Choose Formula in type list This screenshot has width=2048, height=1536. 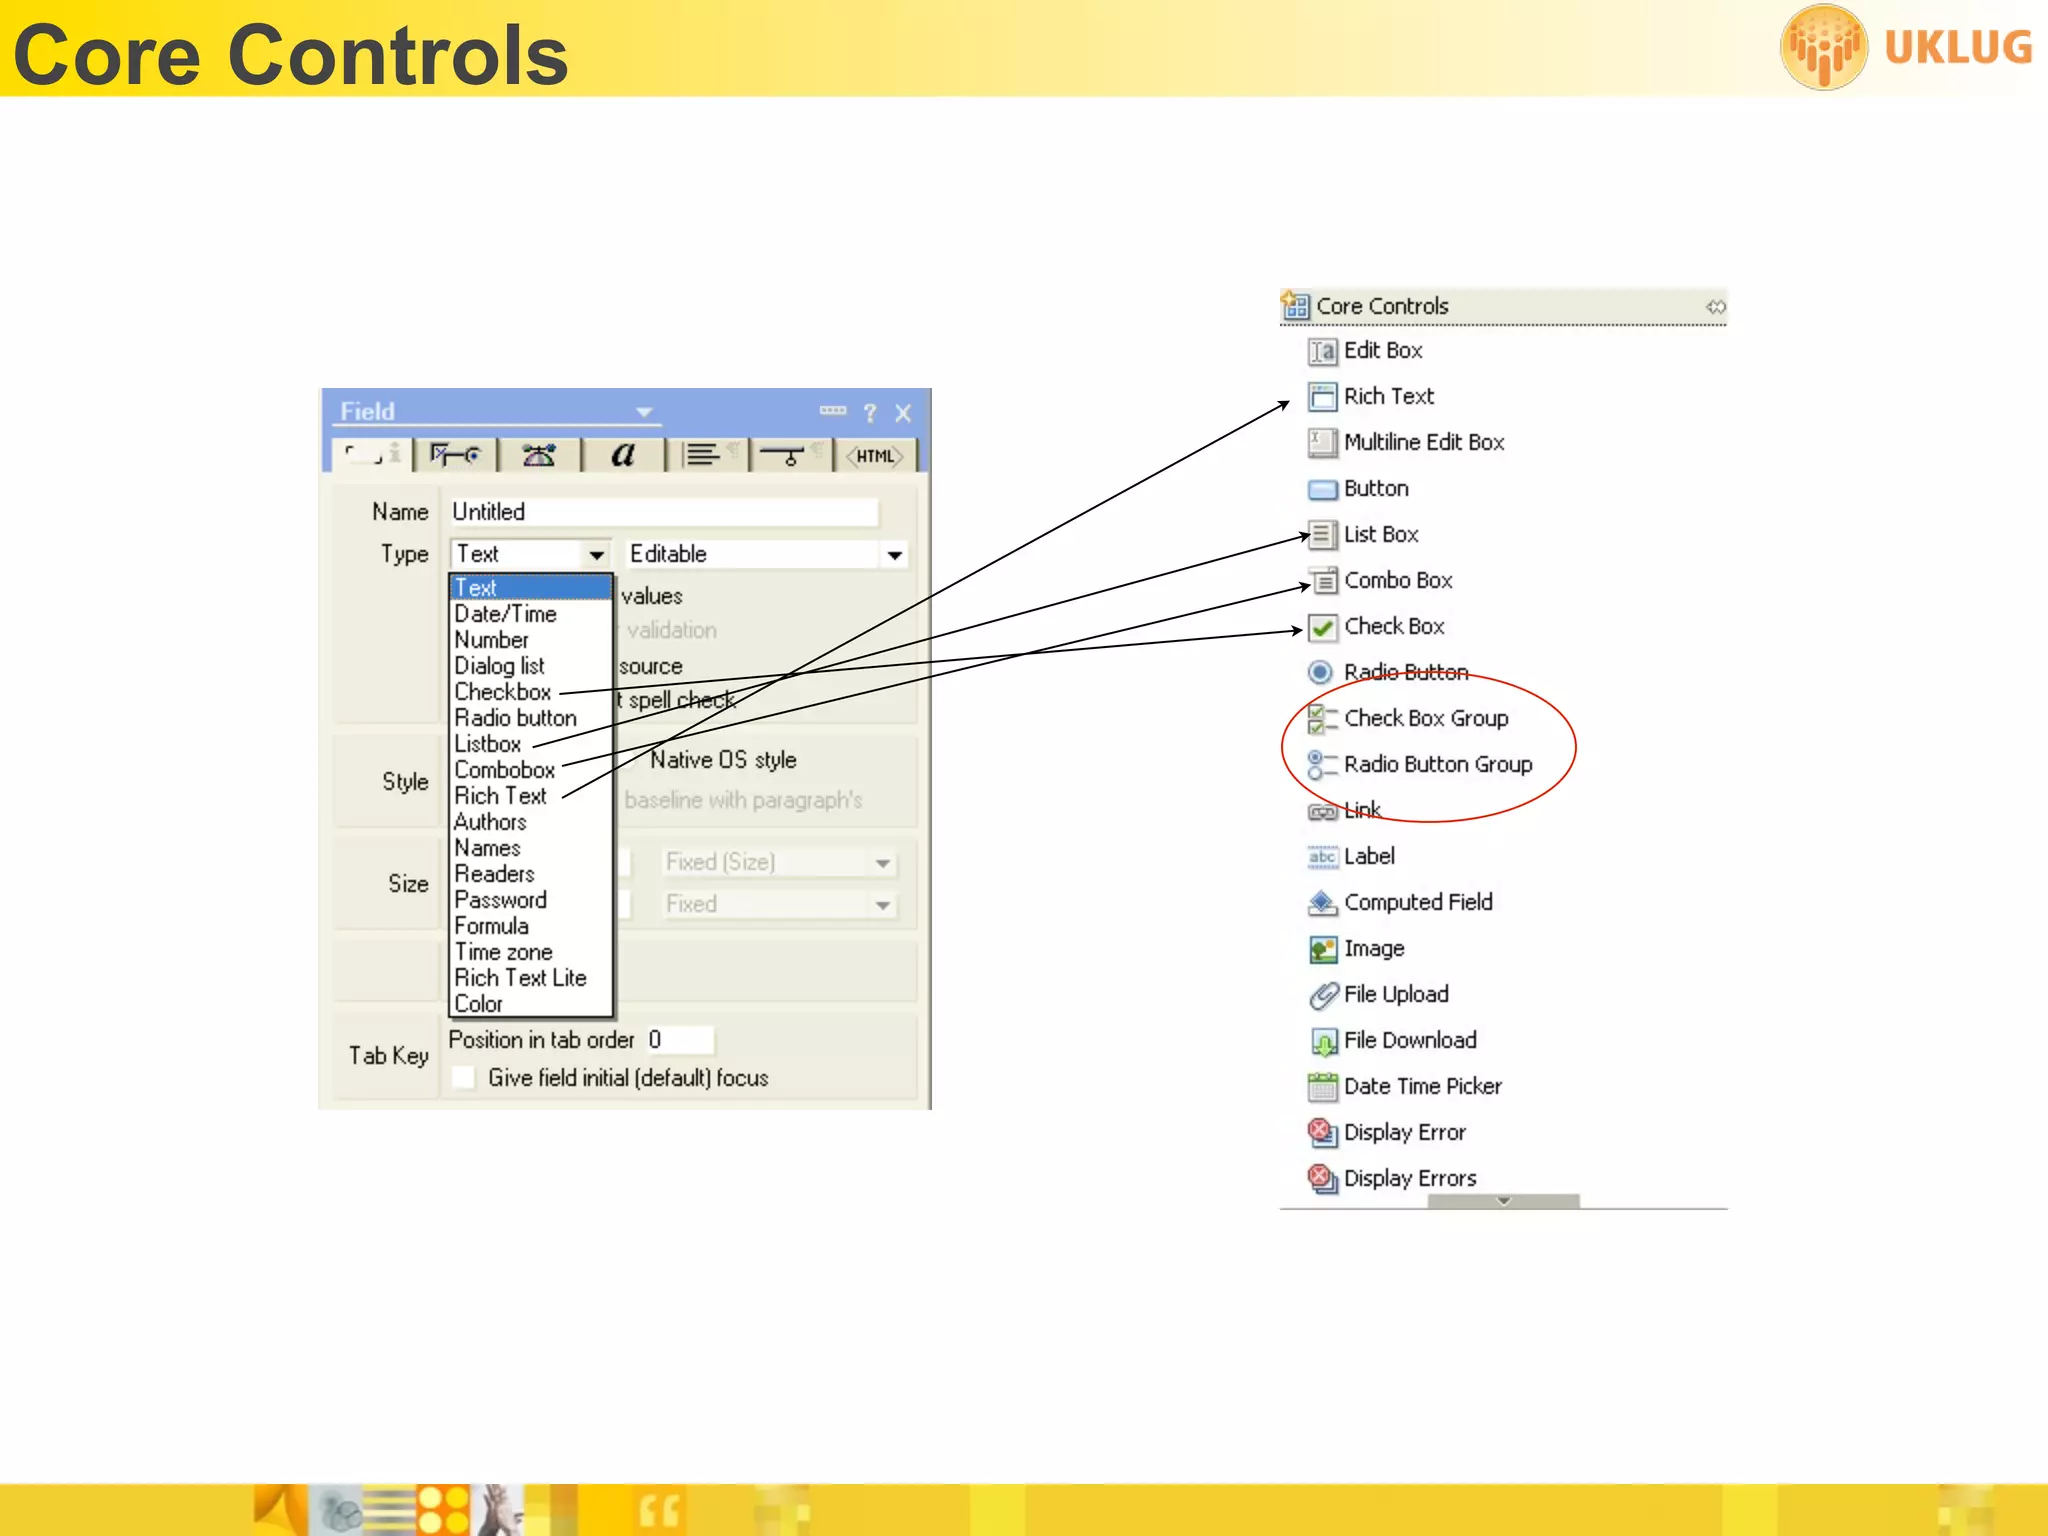(492, 926)
